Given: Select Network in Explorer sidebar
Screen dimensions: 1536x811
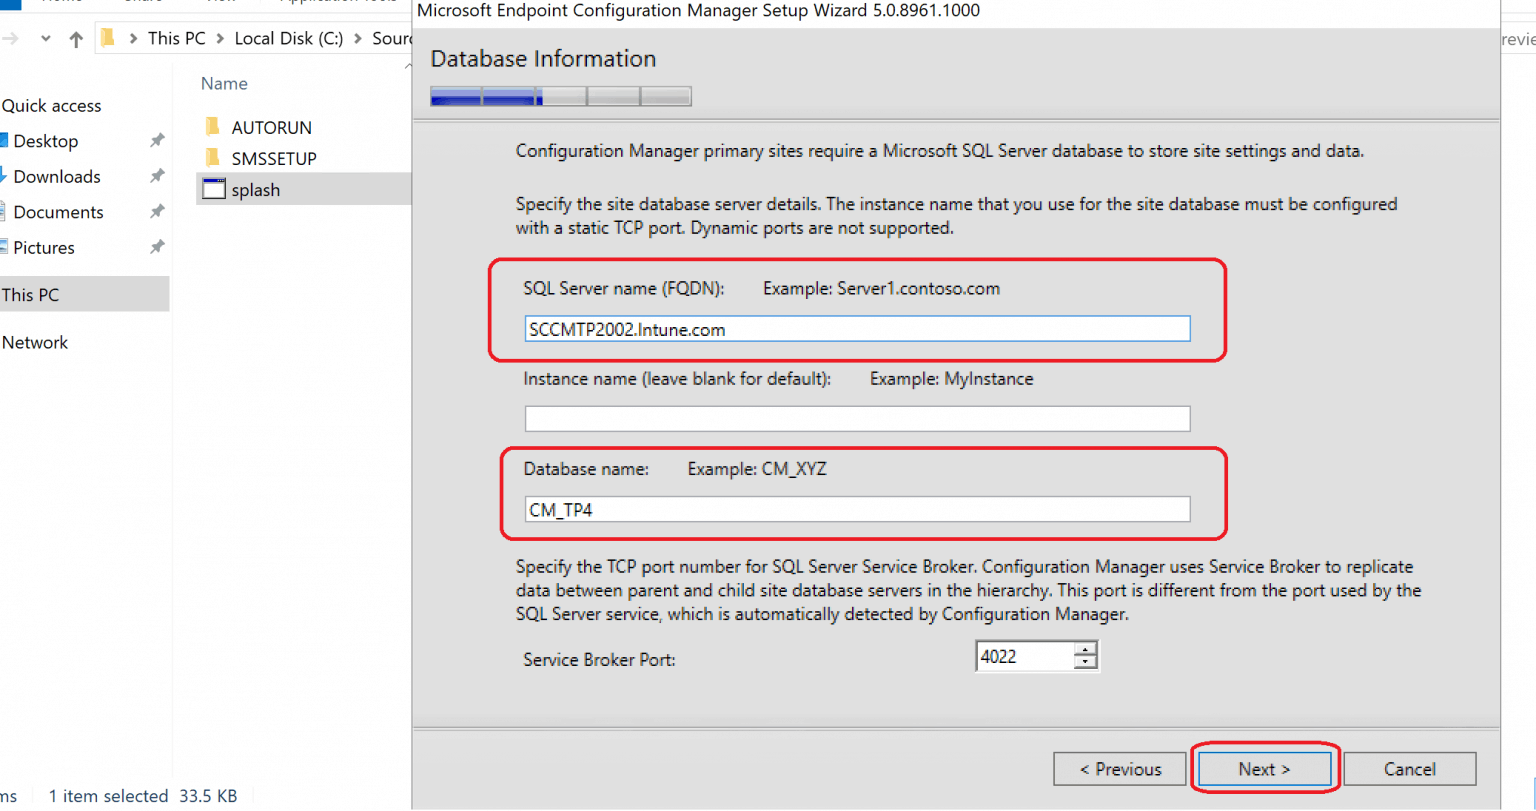Looking at the screenshot, I should point(35,342).
